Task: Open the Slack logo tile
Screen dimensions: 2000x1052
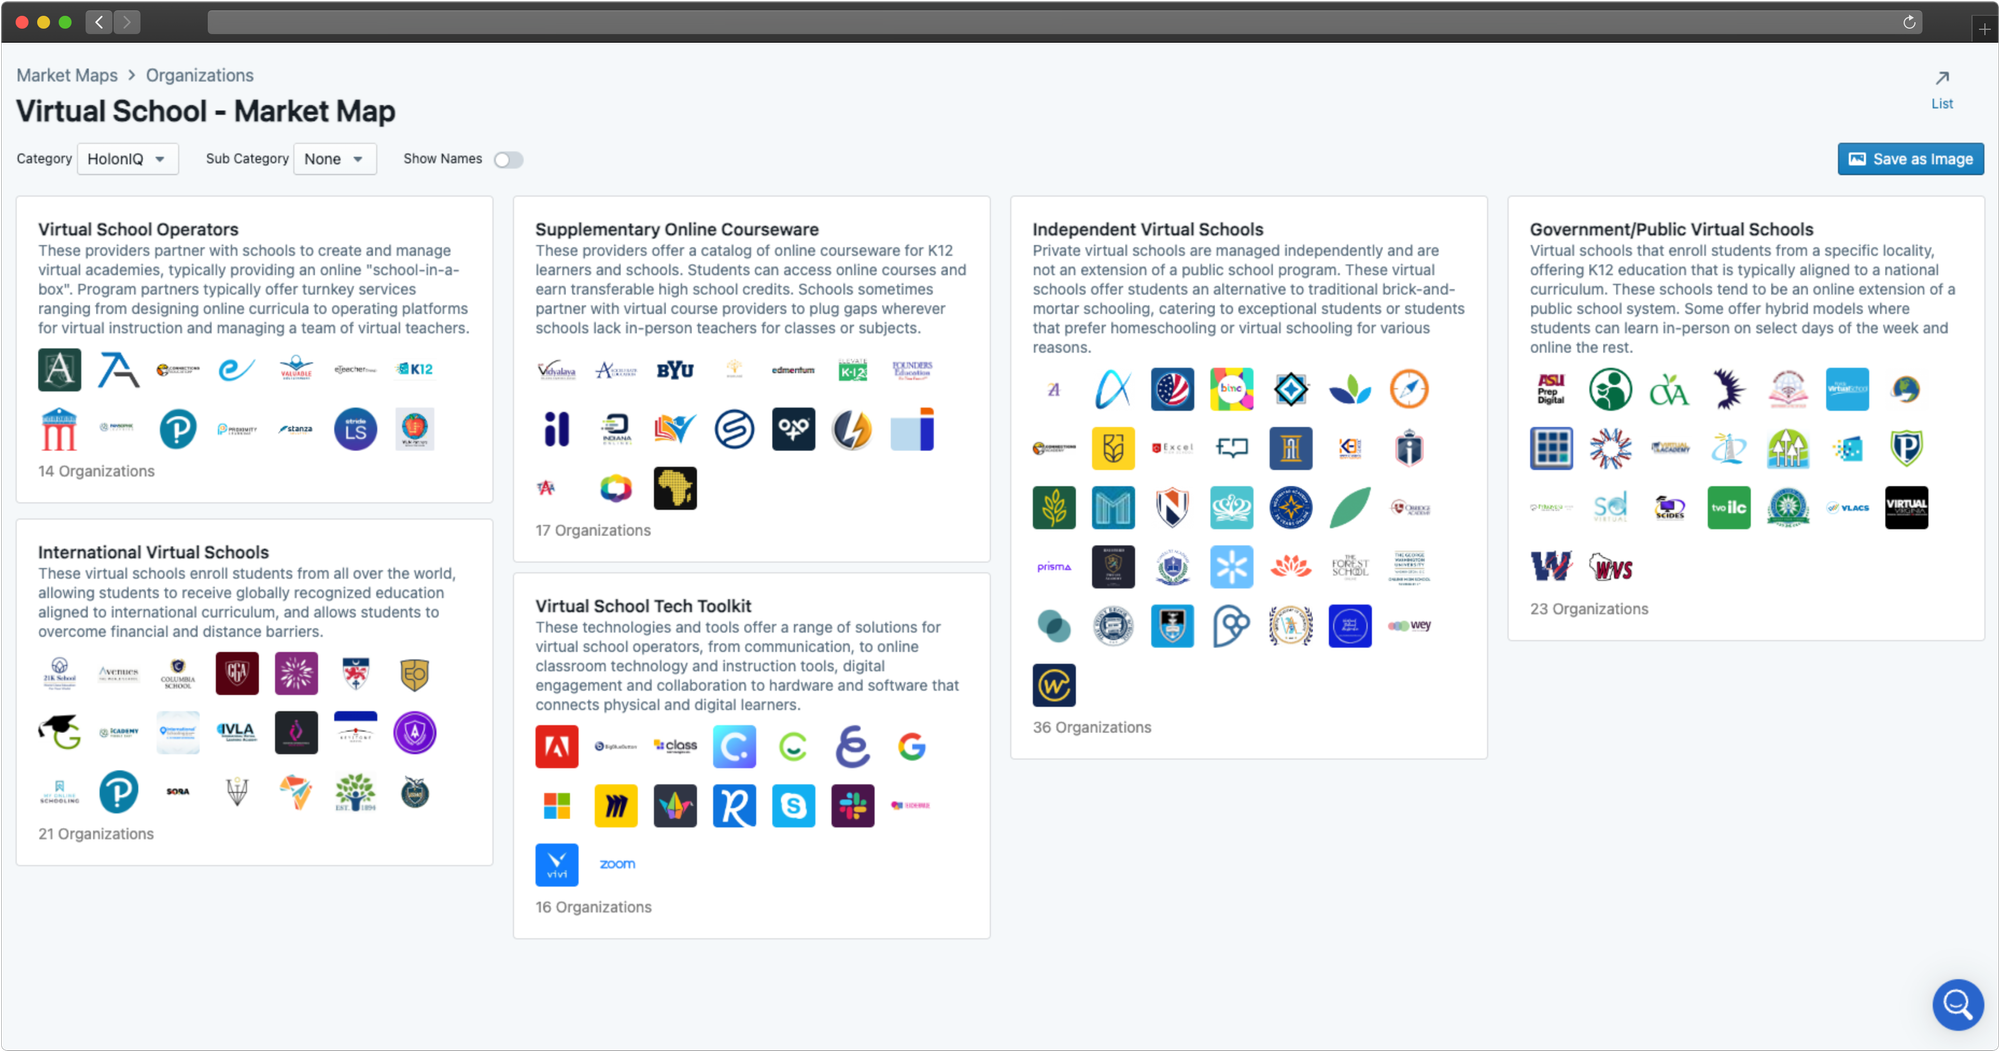Action: [x=853, y=806]
